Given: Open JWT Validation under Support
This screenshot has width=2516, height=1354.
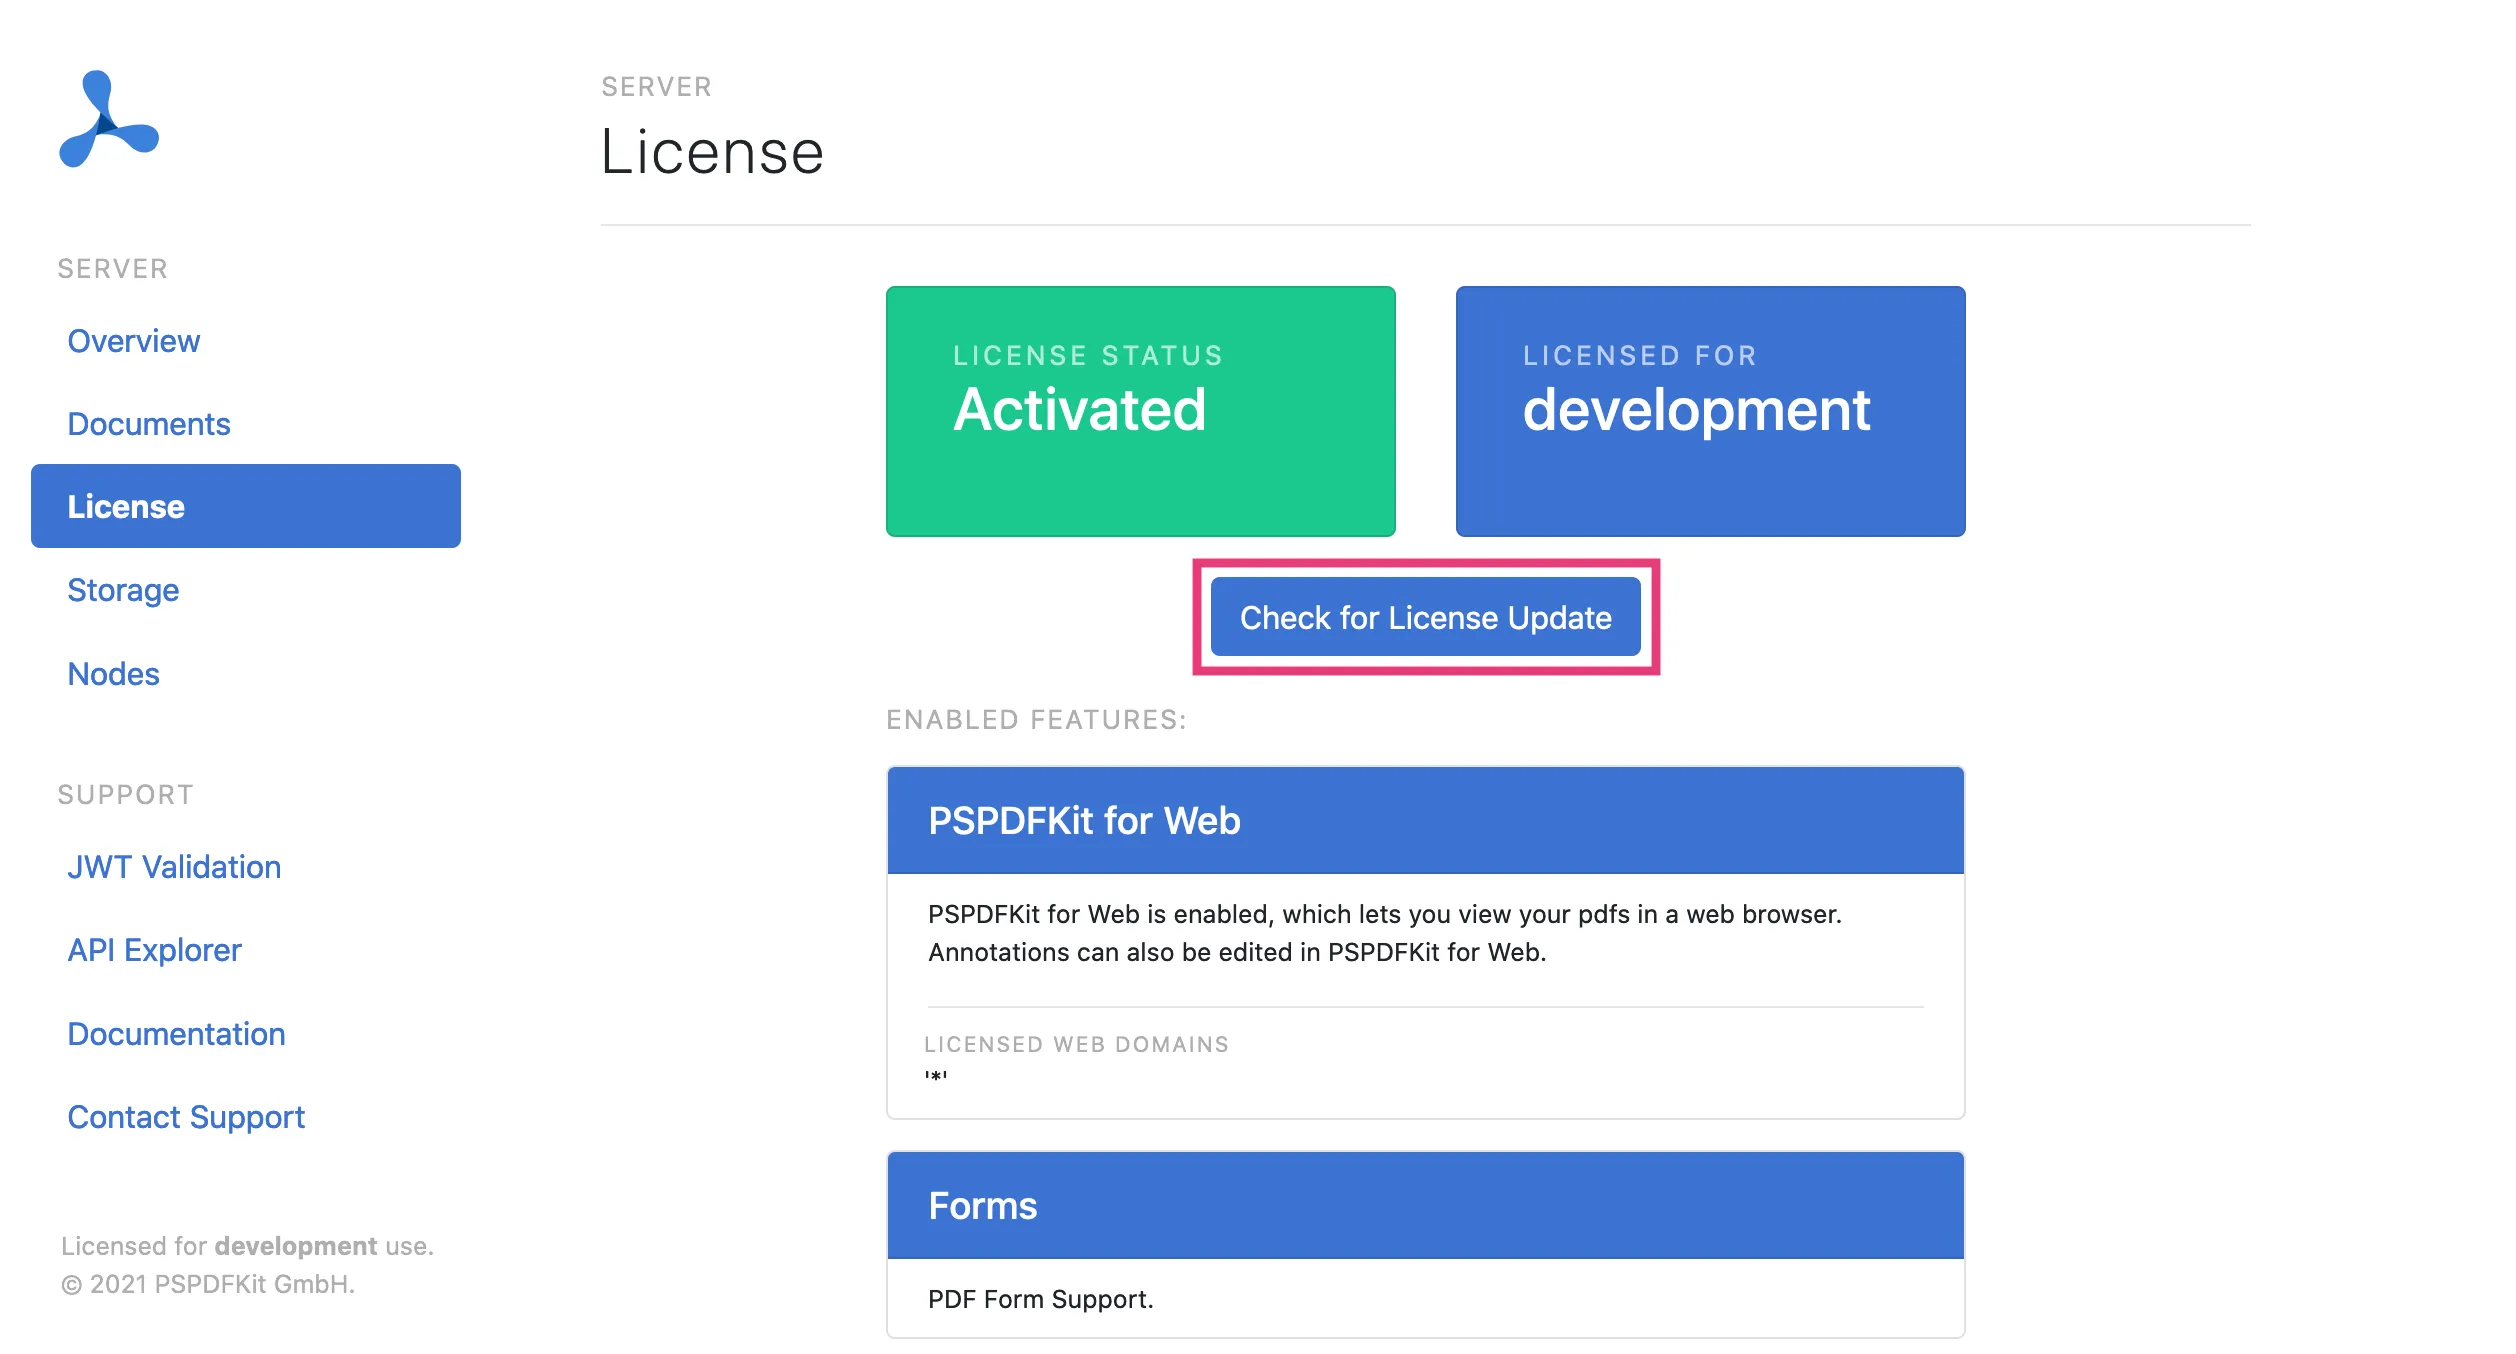Looking at the screenshot, I should (x=174, y=867).
